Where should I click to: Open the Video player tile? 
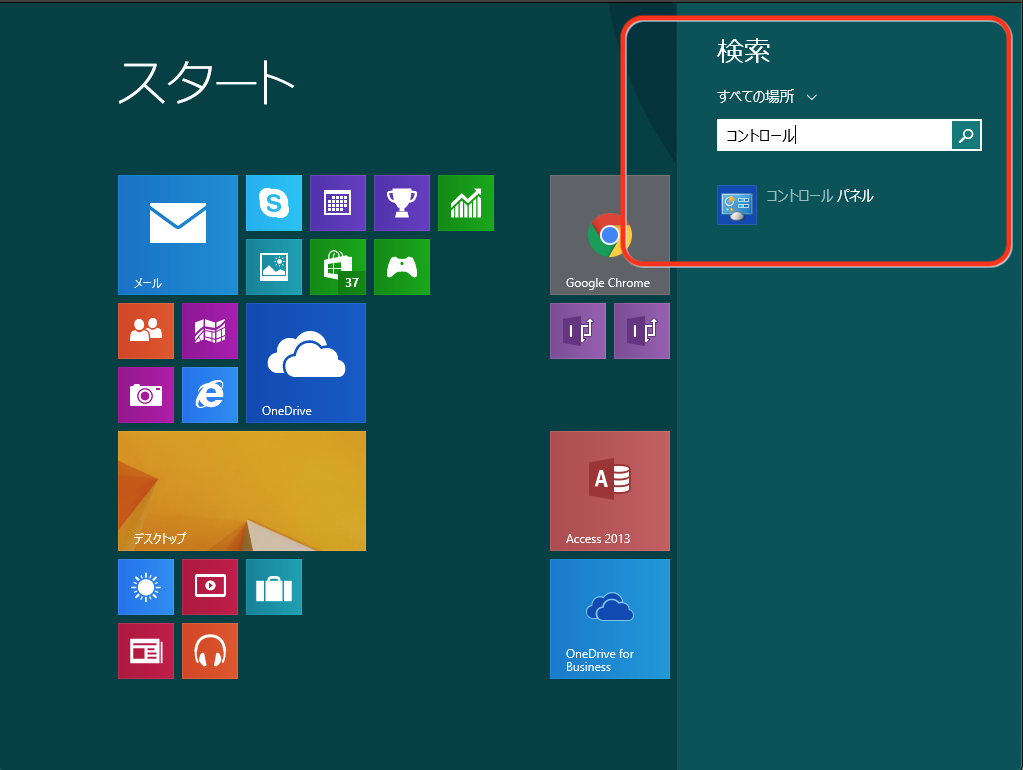(x=210, y=587)
